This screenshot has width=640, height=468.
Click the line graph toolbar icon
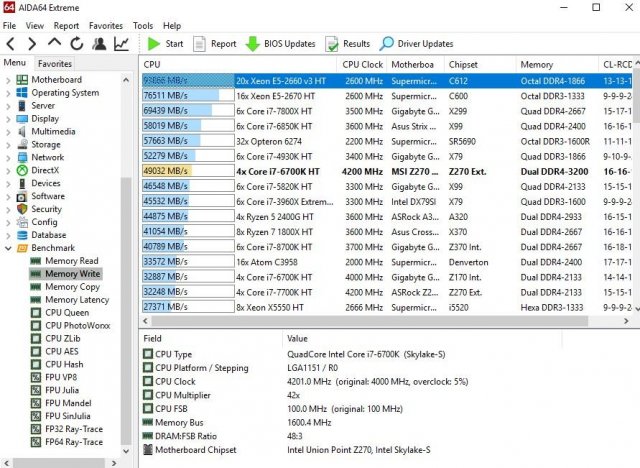click(x=121, y=44)
